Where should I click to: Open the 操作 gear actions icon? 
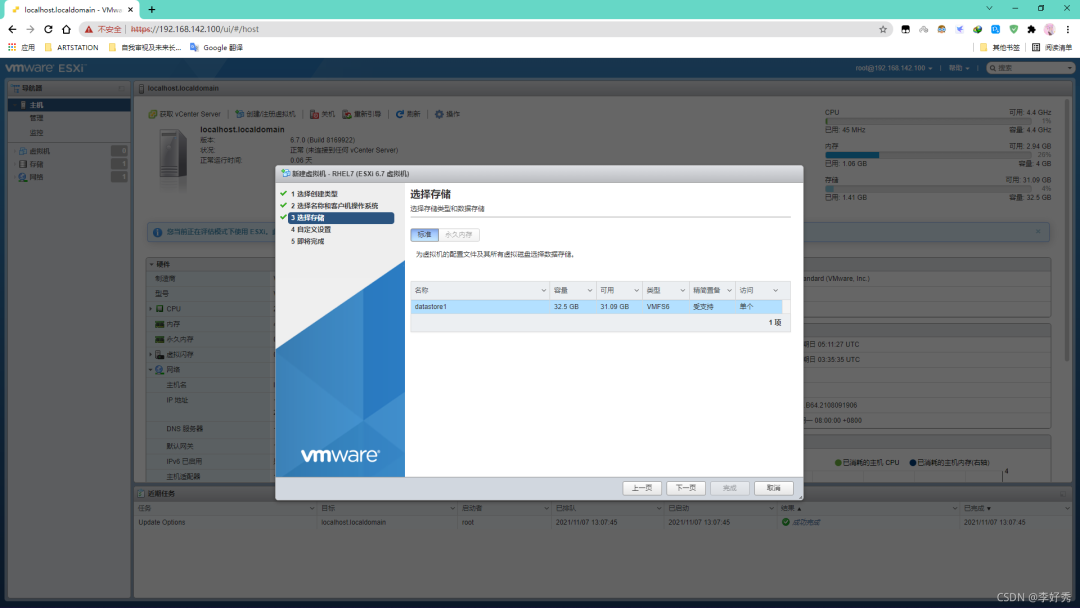pyautogui.click(x=439, y=114)
